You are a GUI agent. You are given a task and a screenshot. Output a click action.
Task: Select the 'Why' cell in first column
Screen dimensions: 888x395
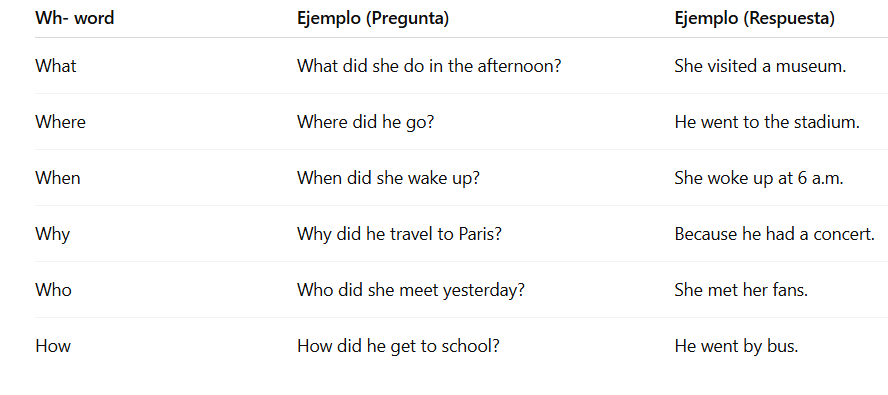(x=53, y=235)
